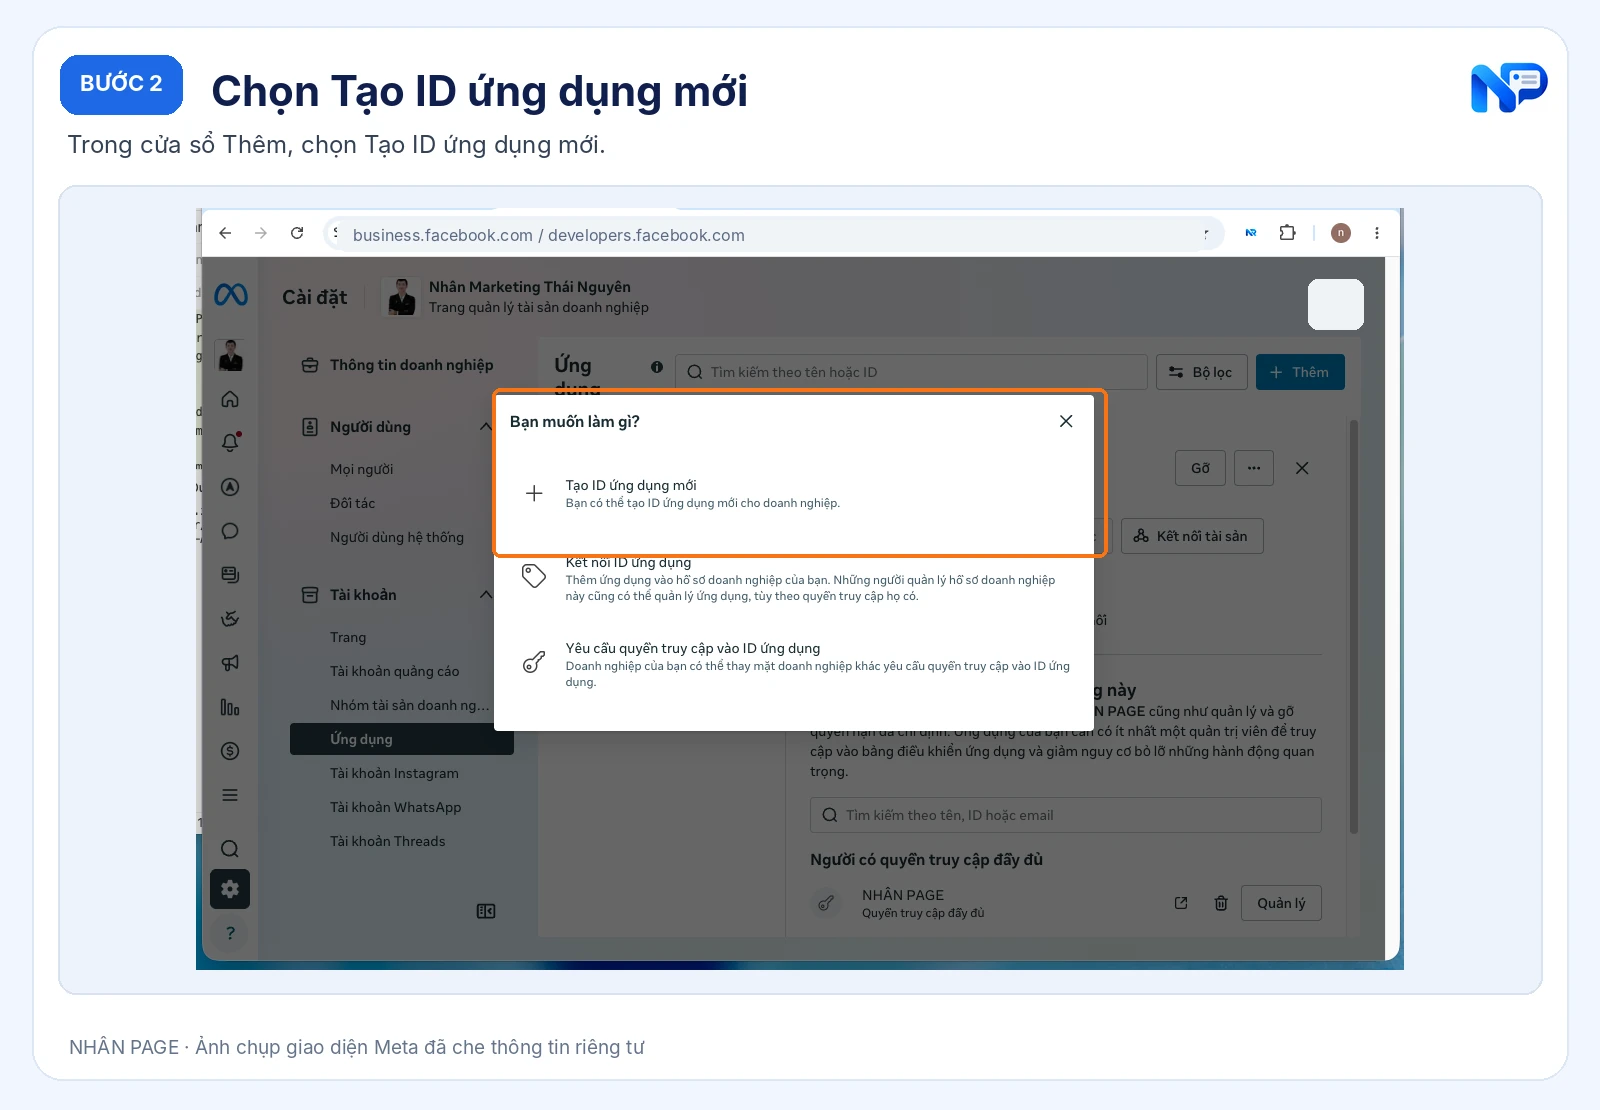This screenshot has height=1110, width=1600.
Task: Click the sidebar search magnifier icon
Action: (230, 849)
